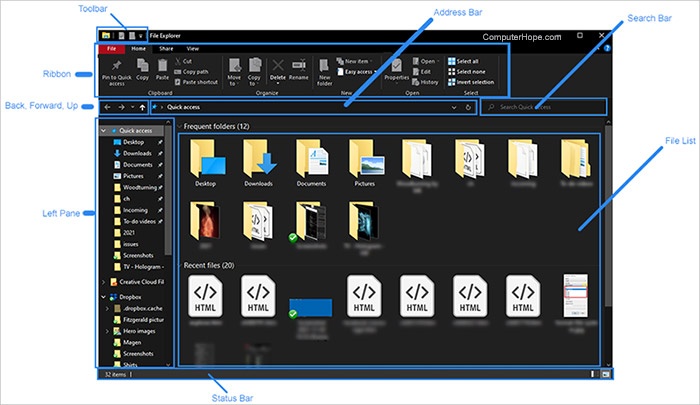Open the Downloads folder in Frequent folders
This screenshot has height=405, width=700.
[x=258, y=163]
